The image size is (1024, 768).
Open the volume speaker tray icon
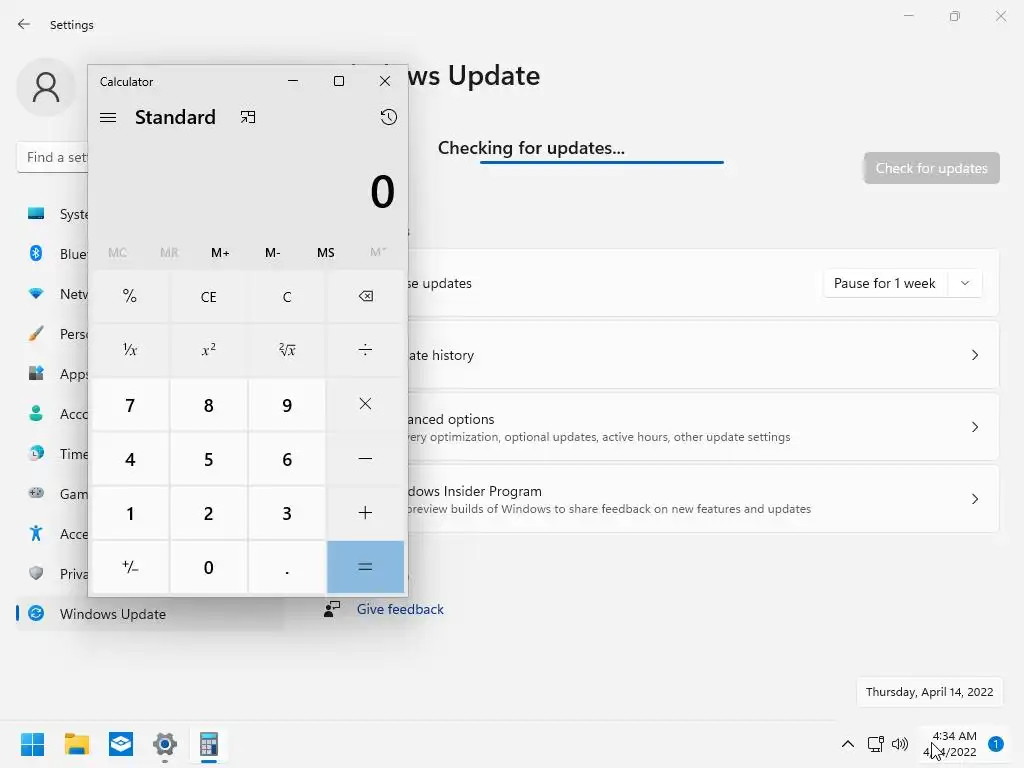pyautogui.click(x=900, y=744)
